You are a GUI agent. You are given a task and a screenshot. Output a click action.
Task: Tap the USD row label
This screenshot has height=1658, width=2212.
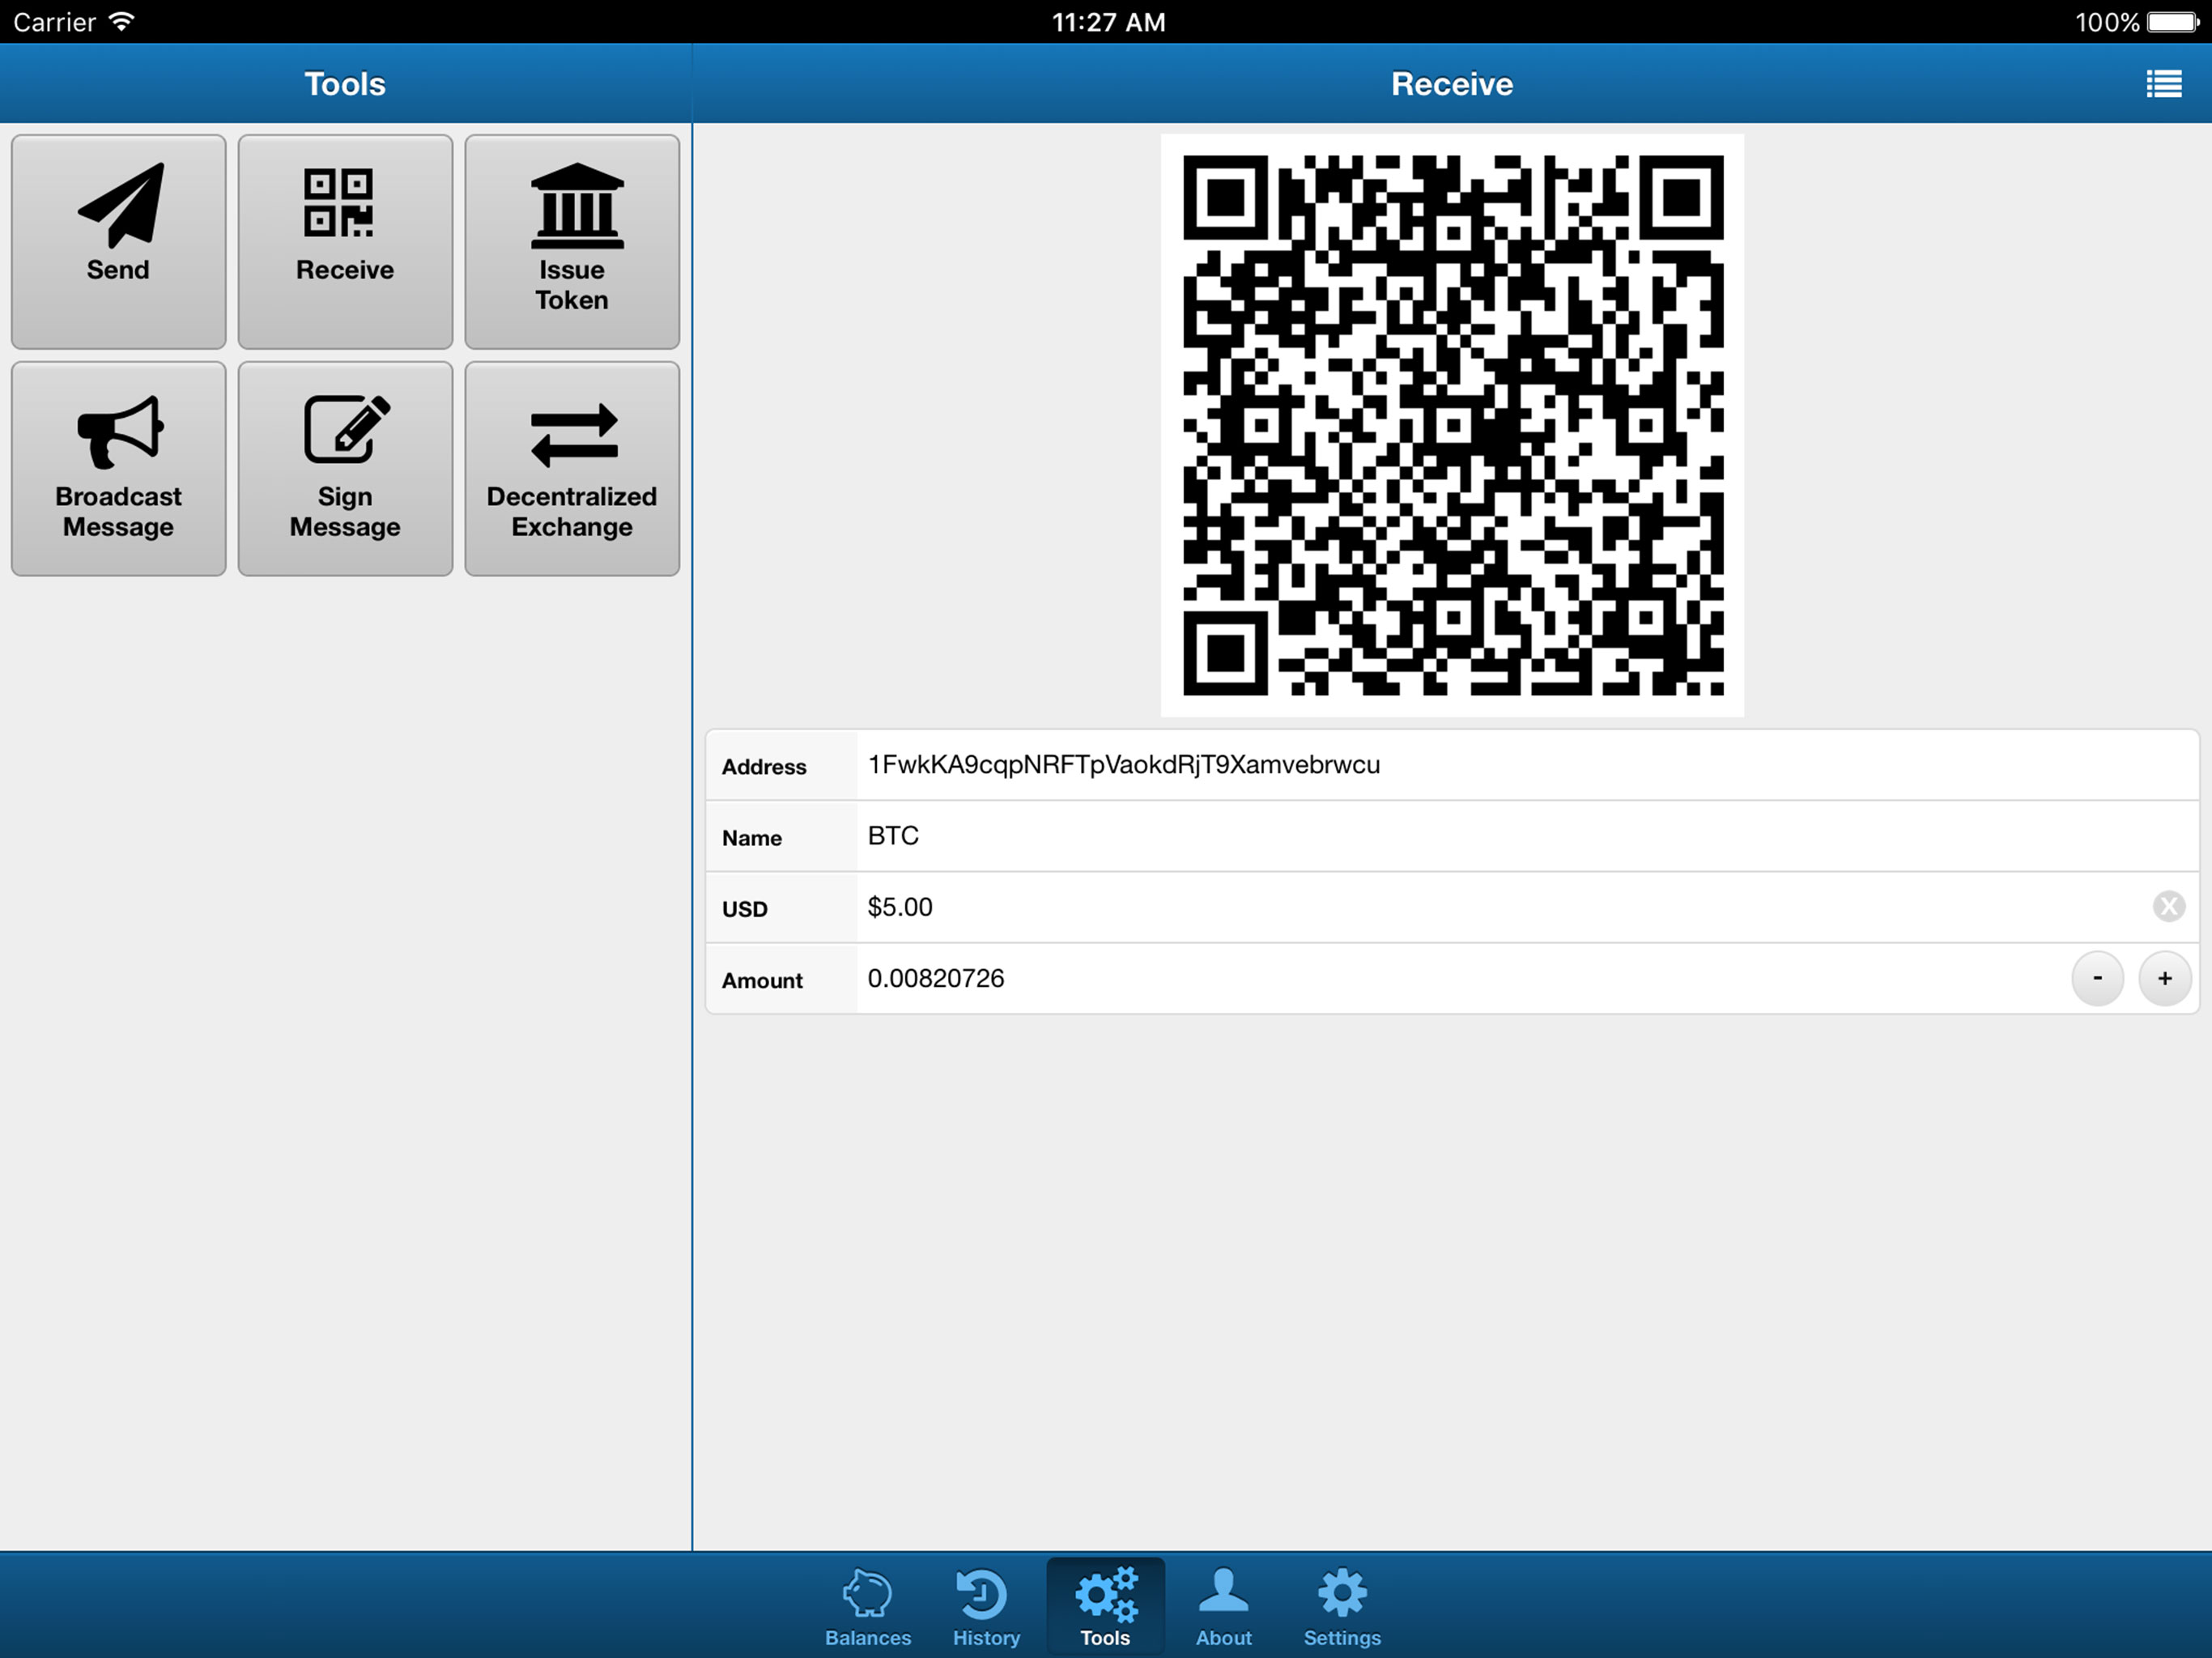745,909
